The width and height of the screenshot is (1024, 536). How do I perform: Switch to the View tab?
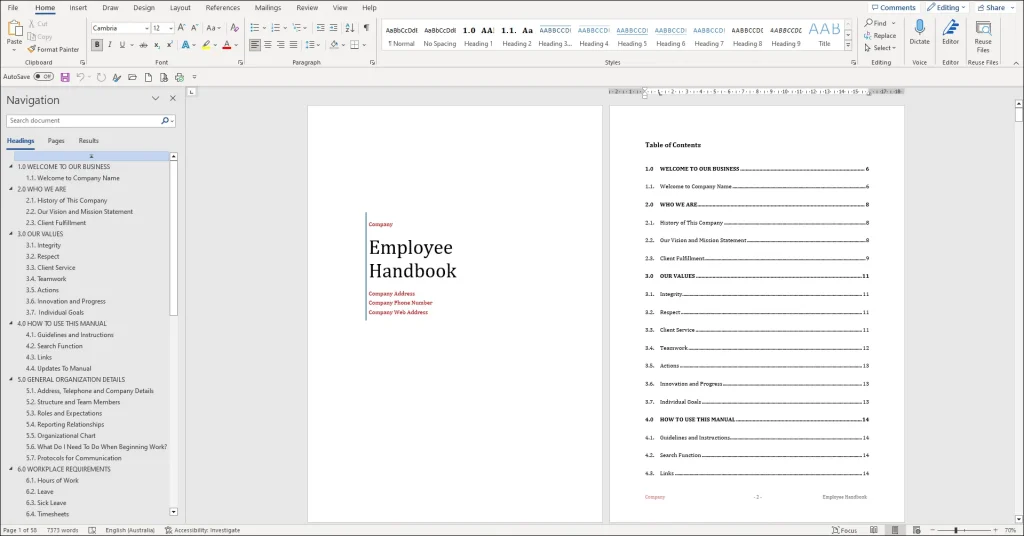coord(340,8)
